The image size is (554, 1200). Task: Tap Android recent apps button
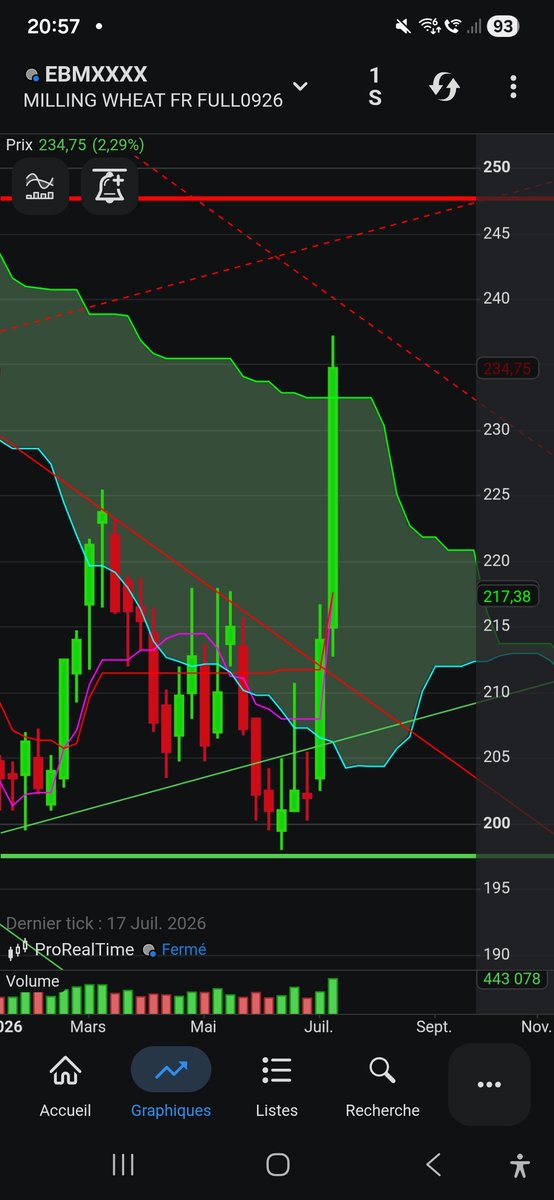click(x=123, y=1164)
